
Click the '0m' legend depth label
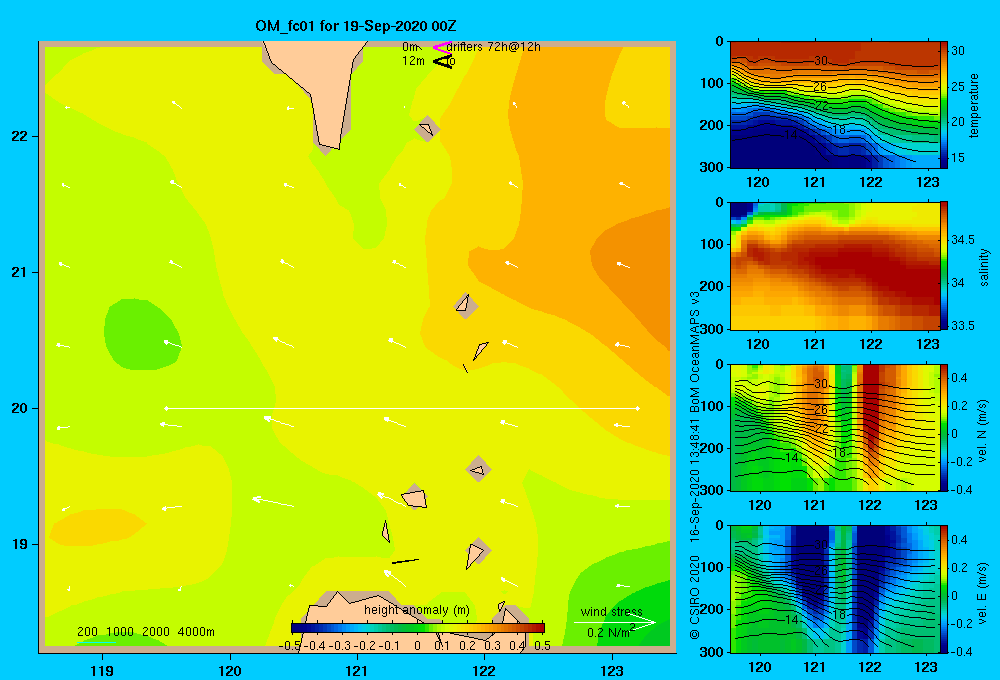click(x=410, y=47)
